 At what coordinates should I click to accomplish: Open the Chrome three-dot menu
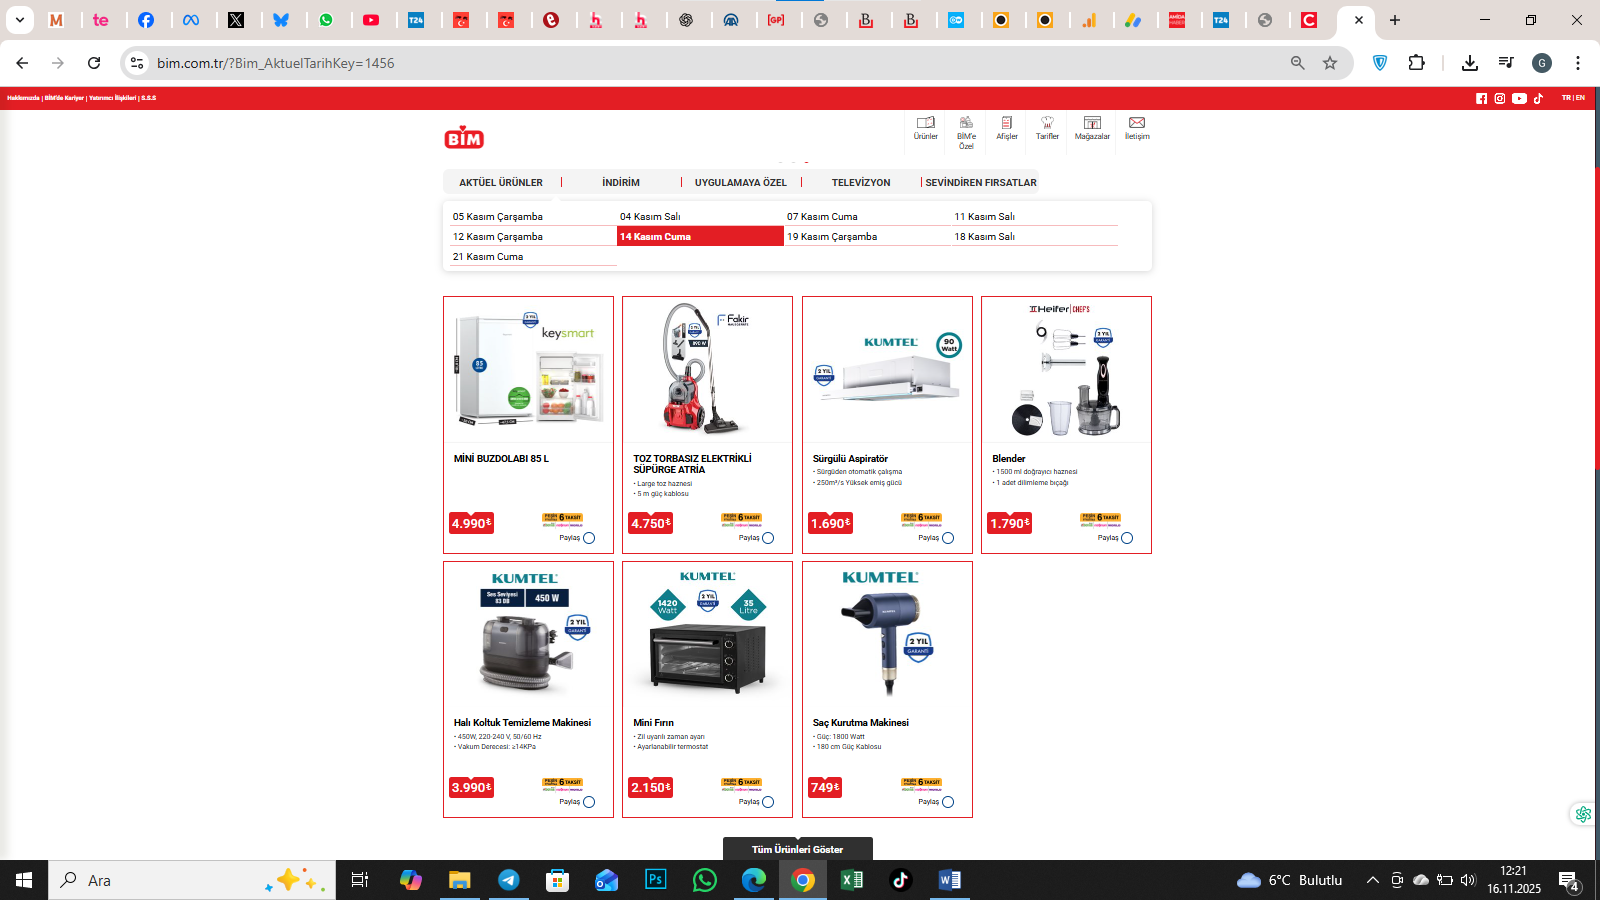(x=1578, y=63)
